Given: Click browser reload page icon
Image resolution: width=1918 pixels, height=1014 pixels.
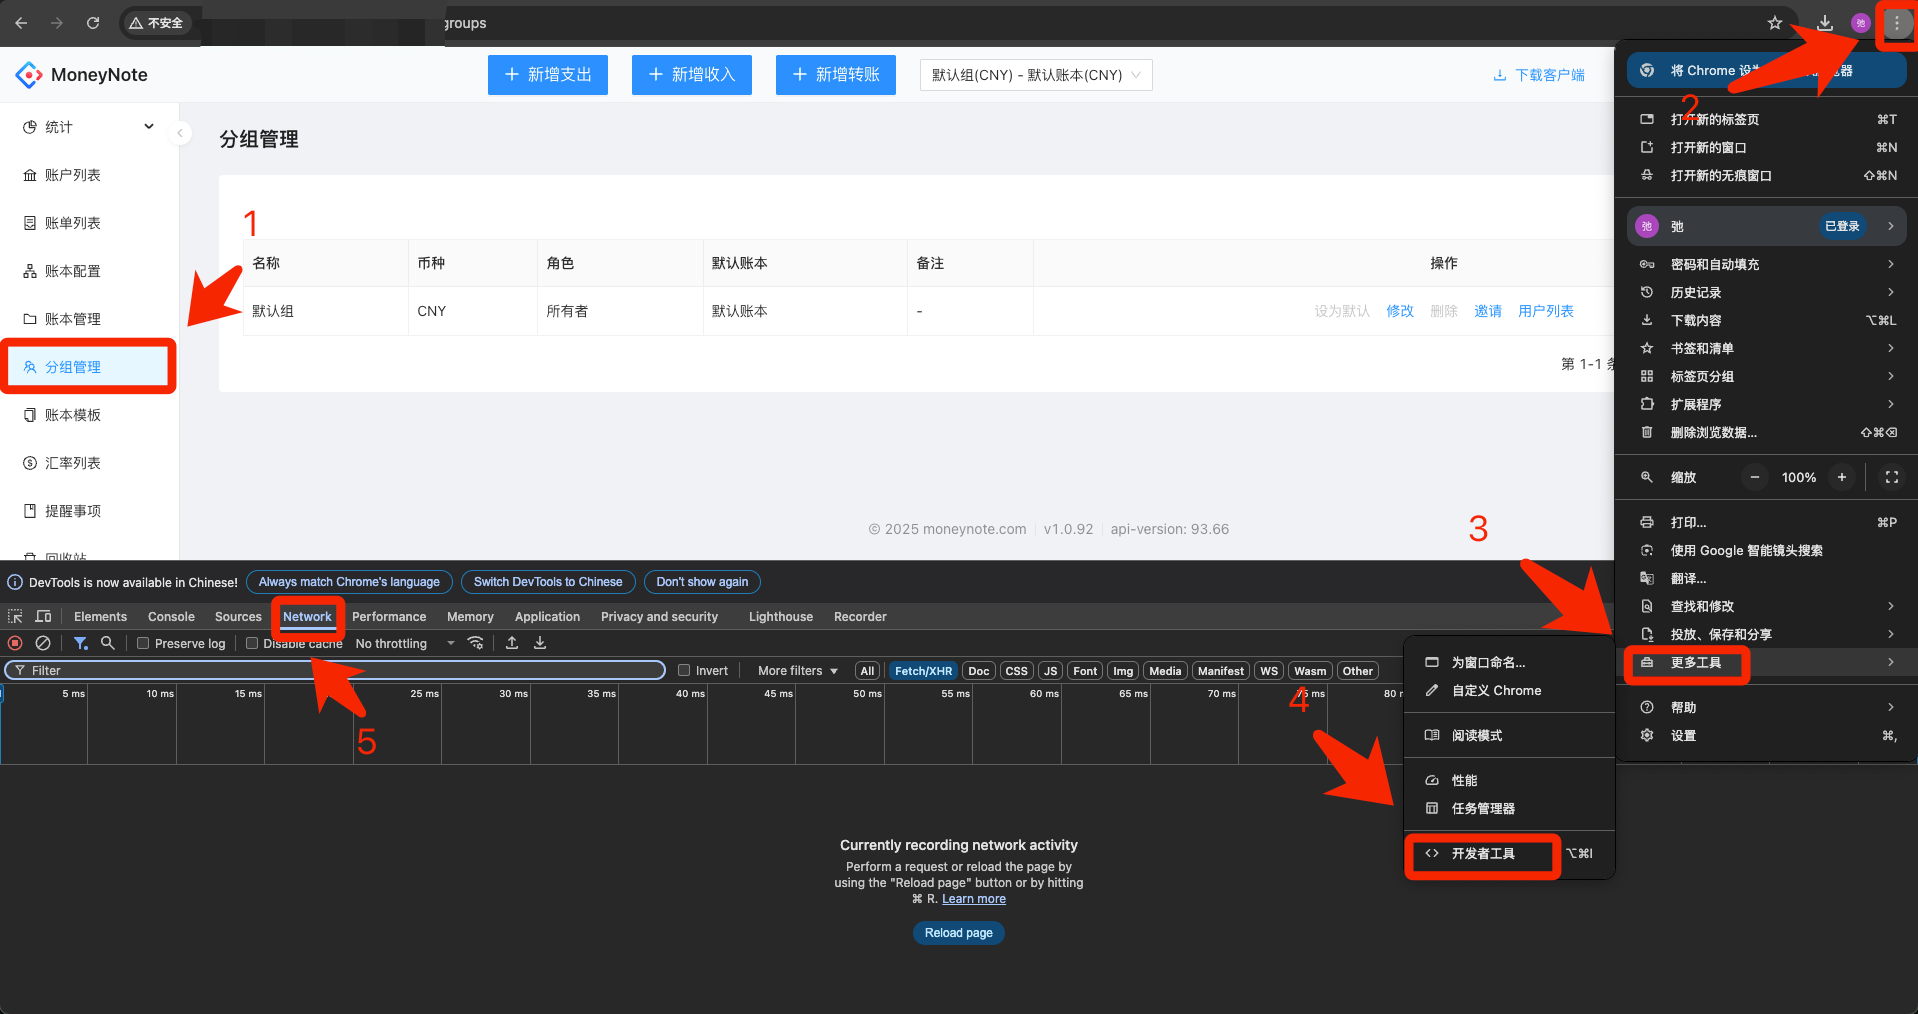Looking at the screenshot, I should pos(93,23).
